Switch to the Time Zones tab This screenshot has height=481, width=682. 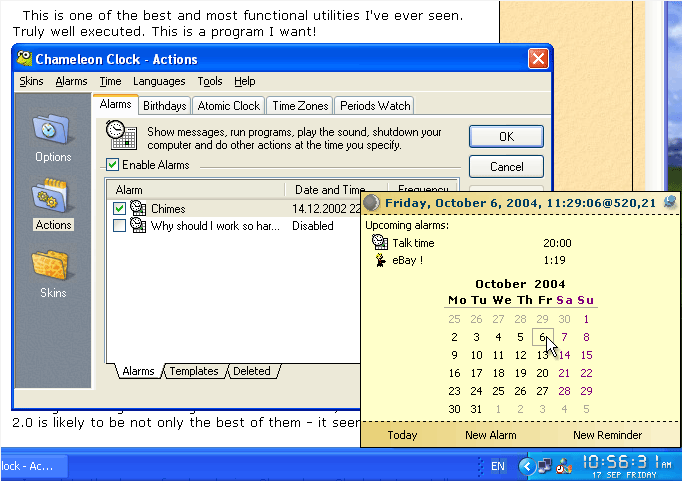point(300,106)
